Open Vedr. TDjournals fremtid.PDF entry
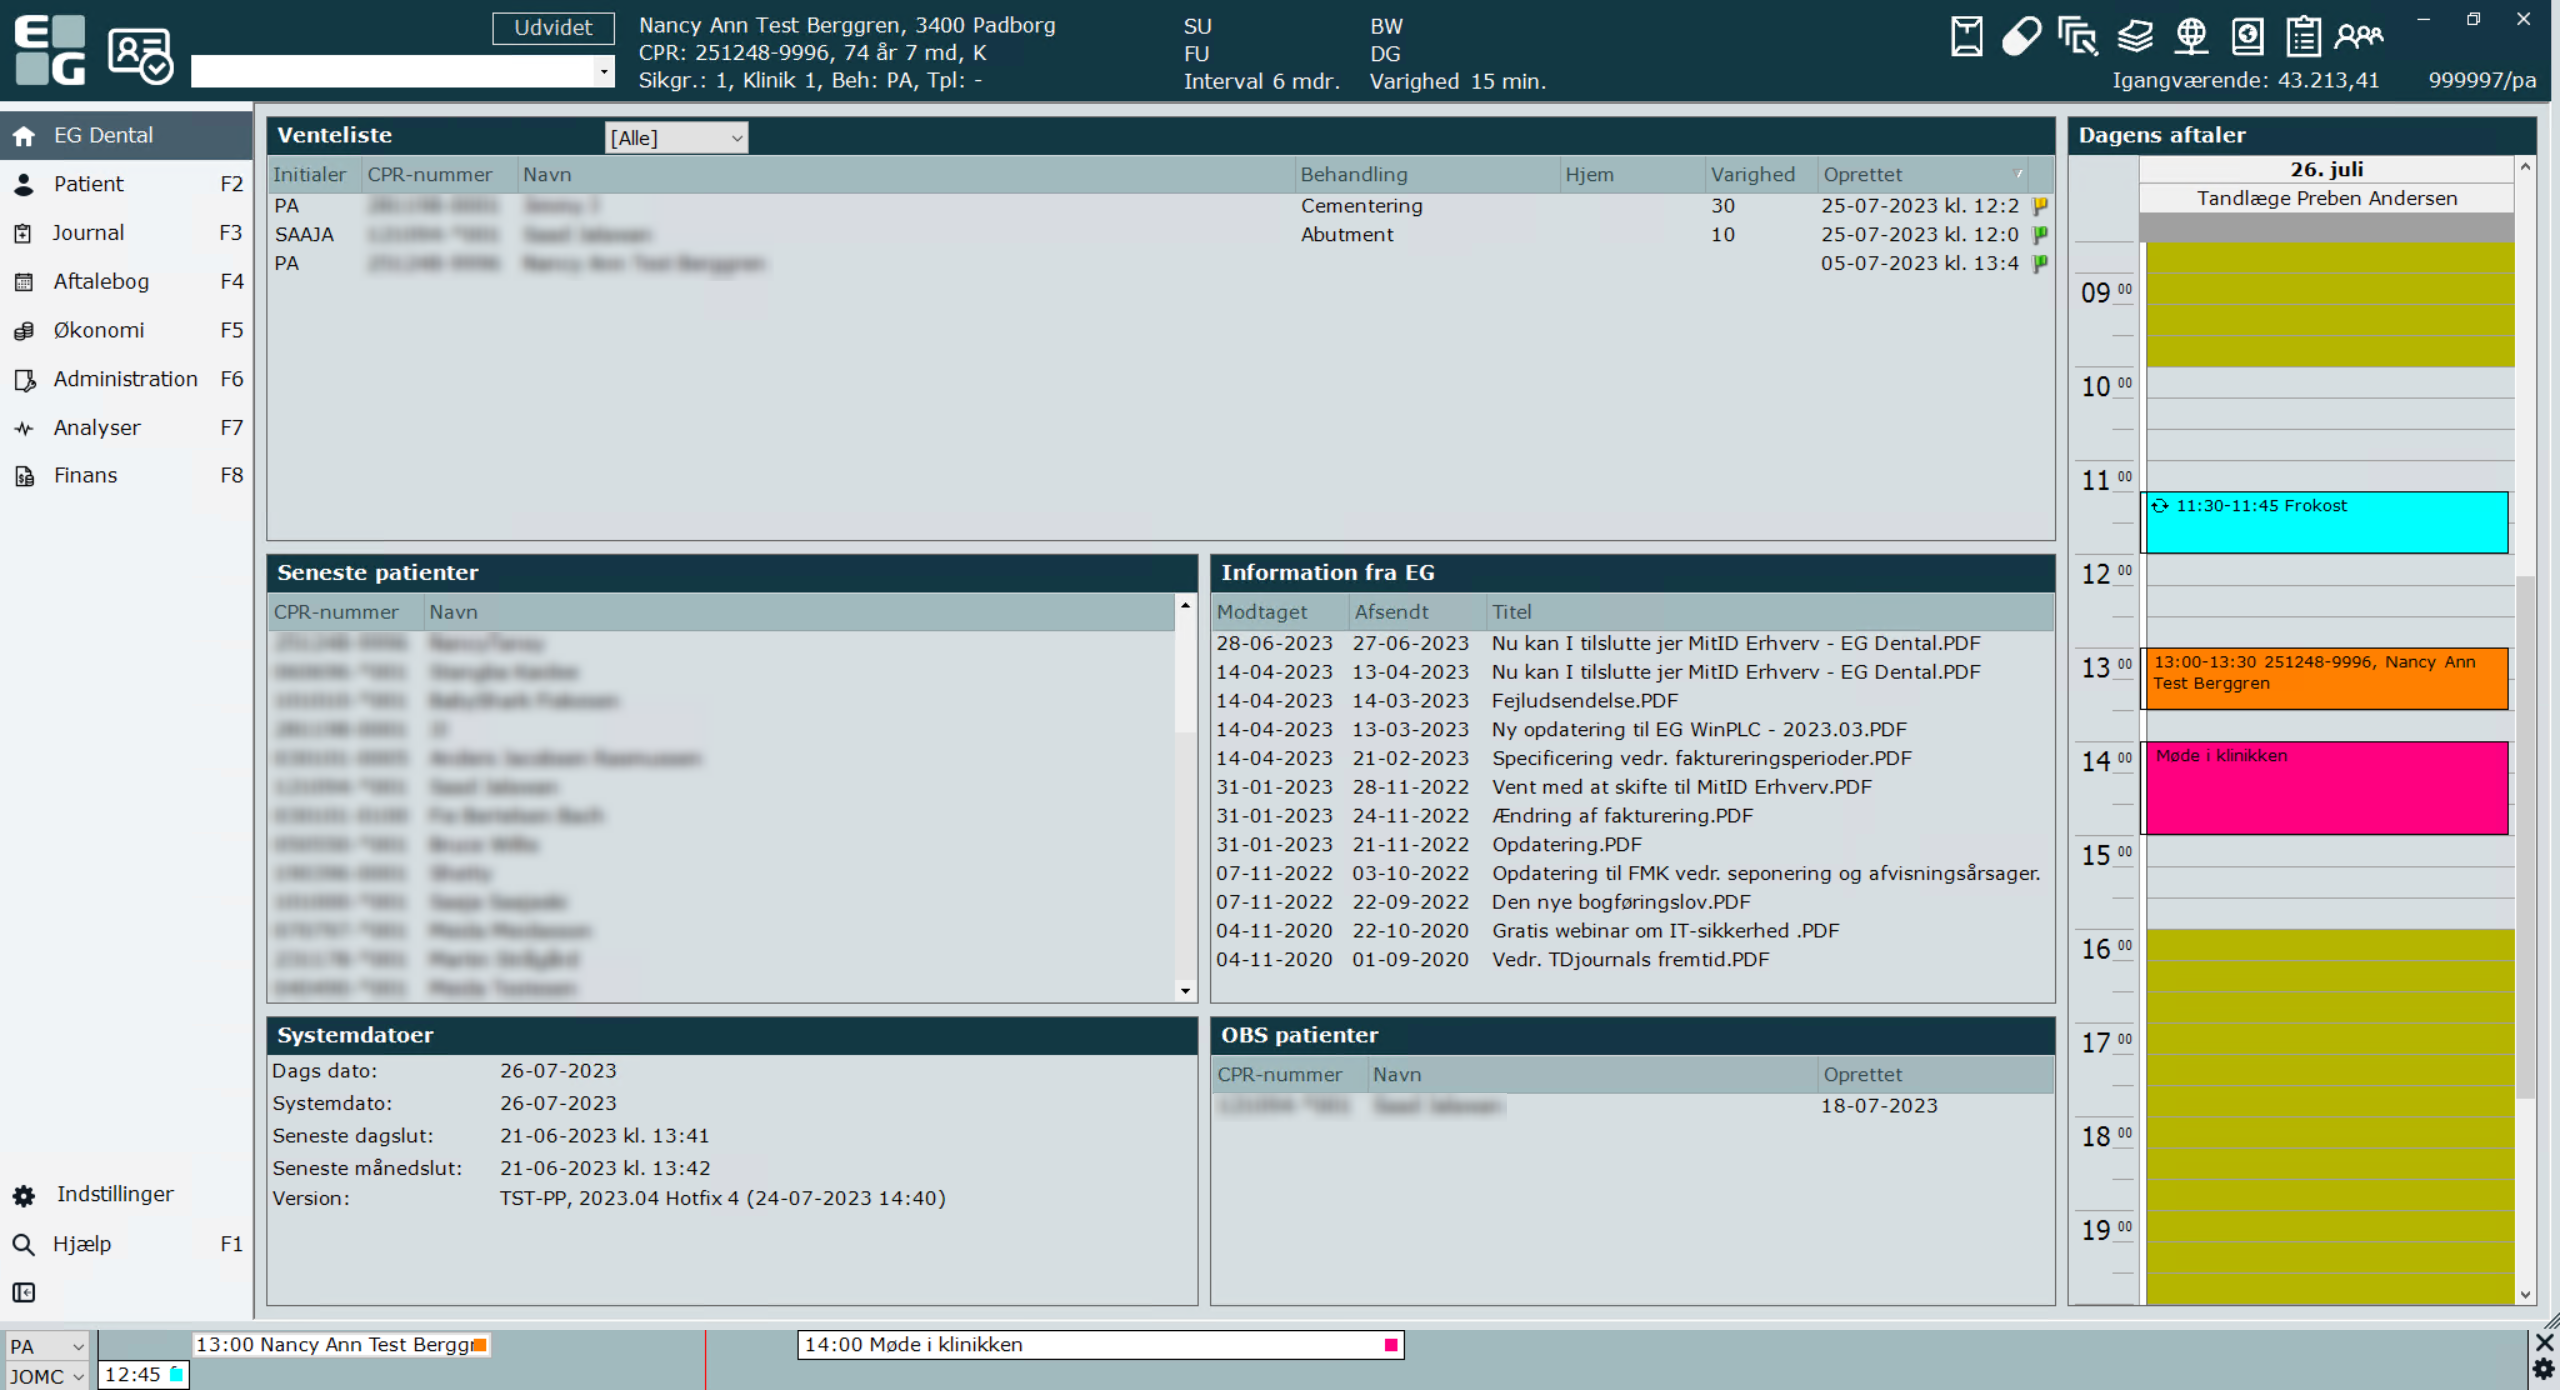Screen dimensions: 2560x1390 click(1630, 960)
